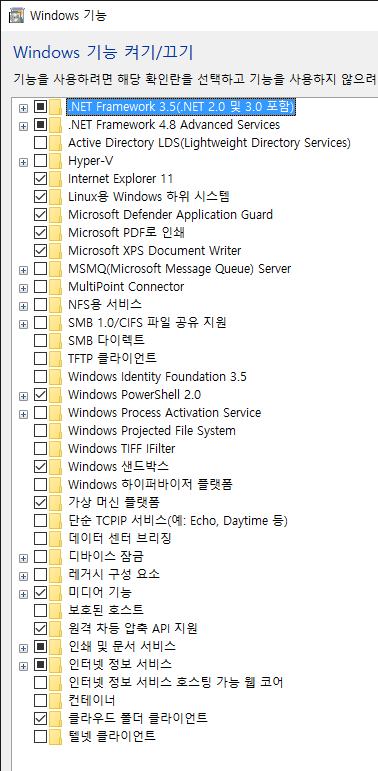Select 원격 차등 압축 API 지원 label

pyautogui.click(x=133, y=628)
